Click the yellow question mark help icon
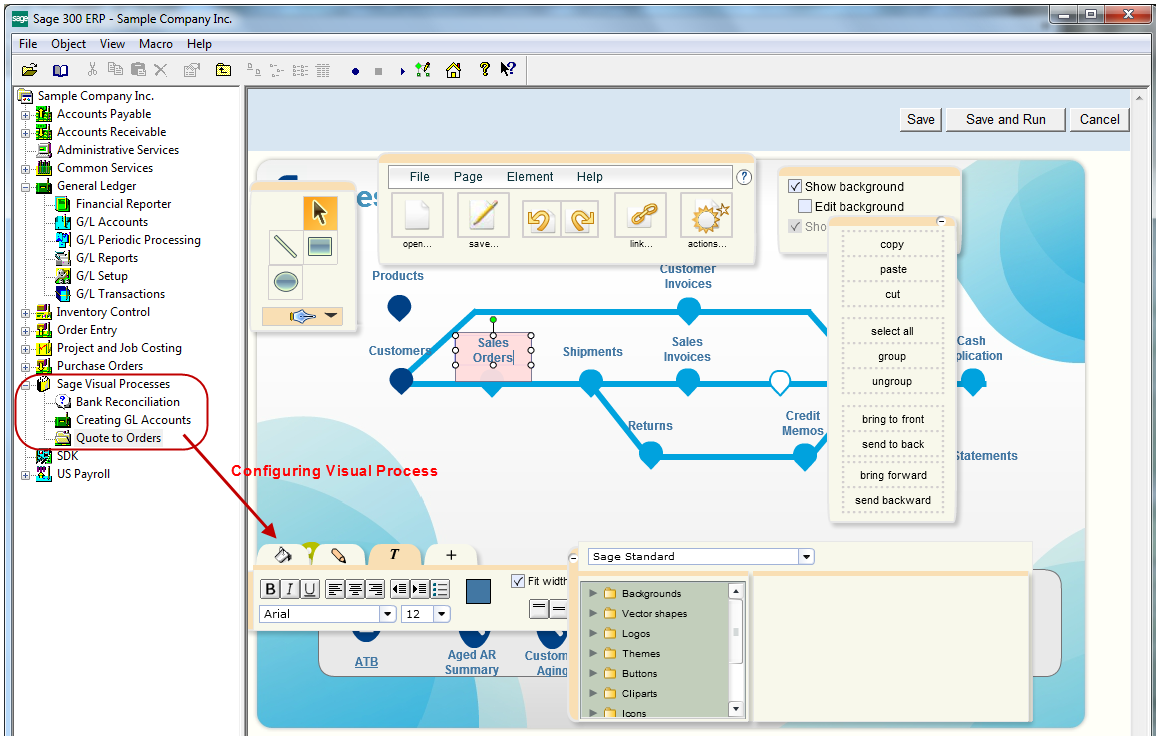Image resolution: width=1156 pixels, height=736 pixels. pos(484,69)
